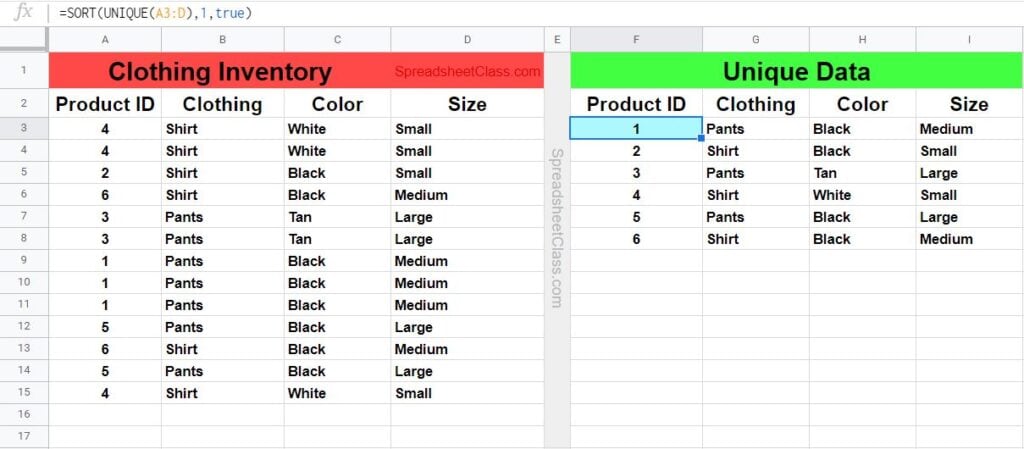This screenshot has height=449, width=1024.
Task: Click the Clothing header cell in column G
Action: tap(756, 104)
